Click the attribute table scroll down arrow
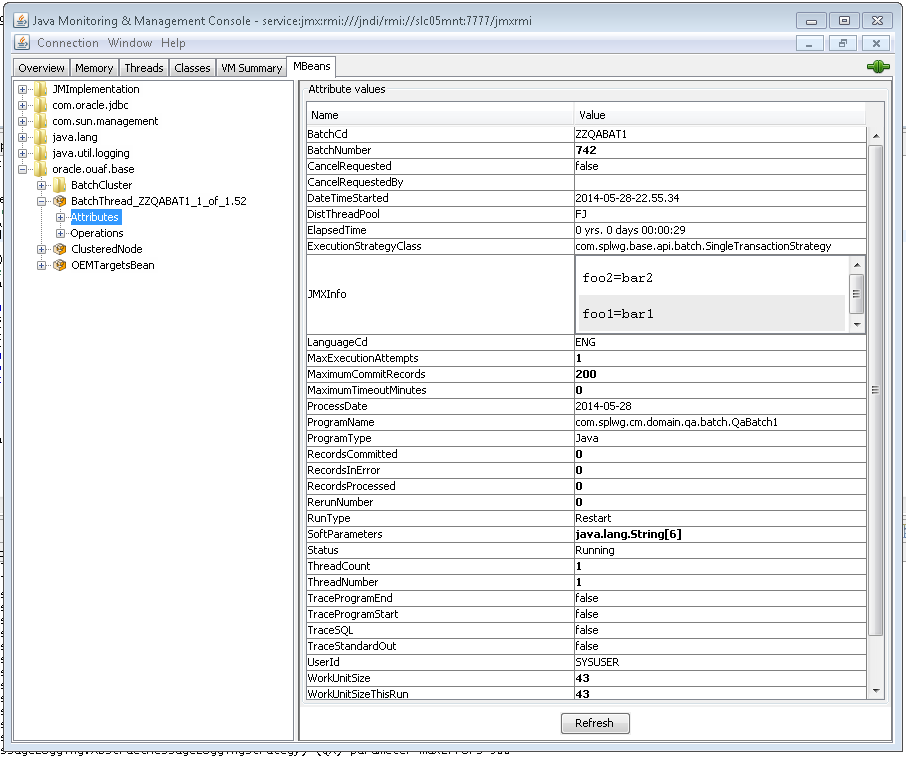The width and height of the screenshot is (906, 757). (x=876, y=691)
